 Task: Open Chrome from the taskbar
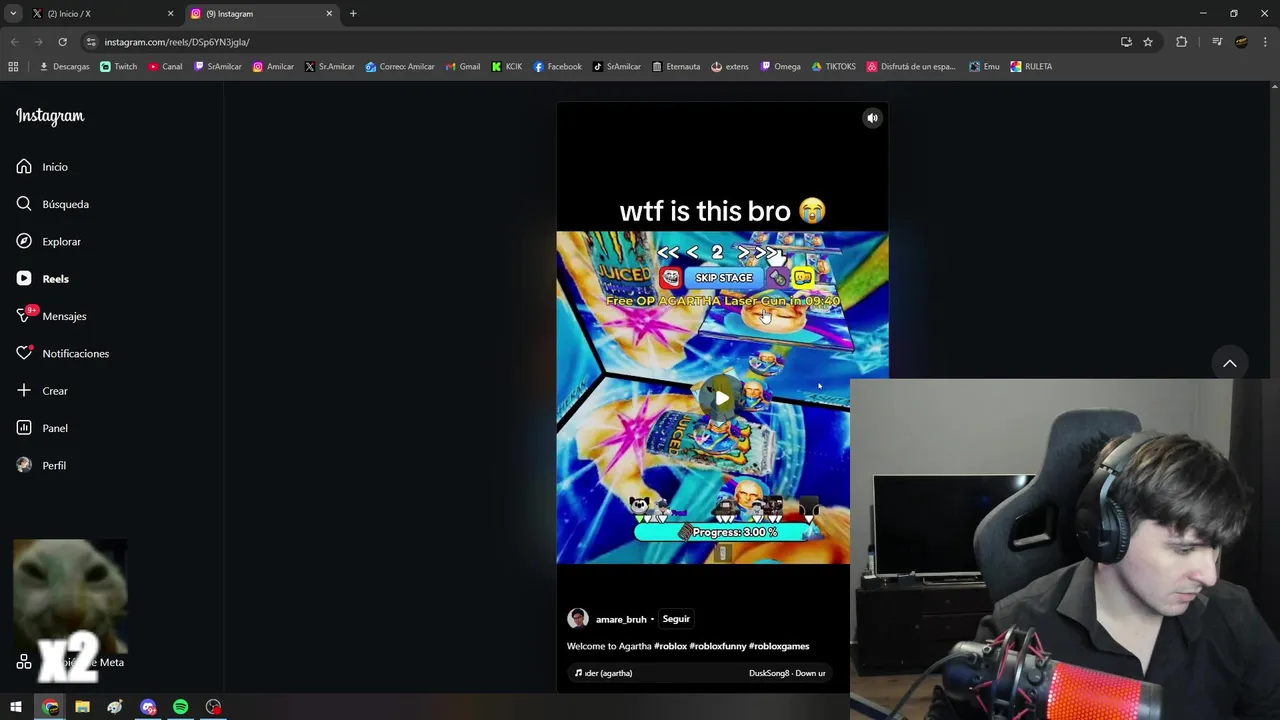click(51, 707)
